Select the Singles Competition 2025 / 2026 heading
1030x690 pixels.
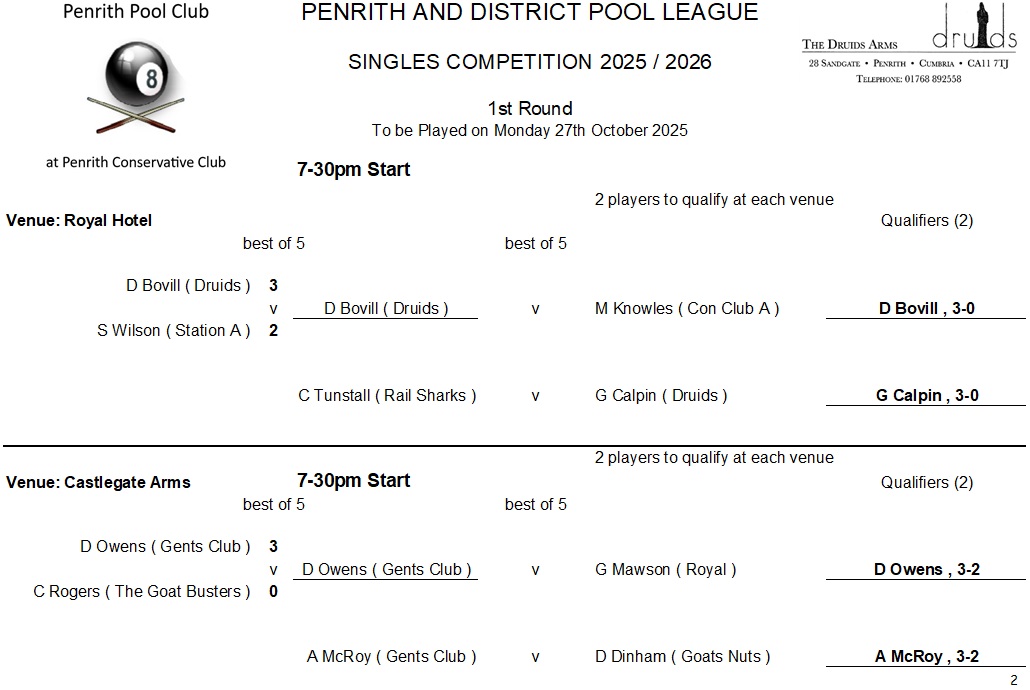pyautogui.click(x=529, y=62)
